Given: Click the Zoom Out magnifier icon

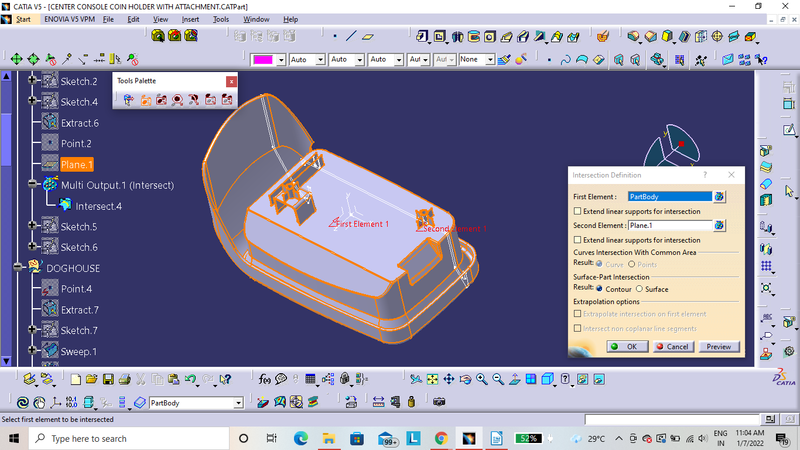Looking at the screenshot, I should [498, 379].
